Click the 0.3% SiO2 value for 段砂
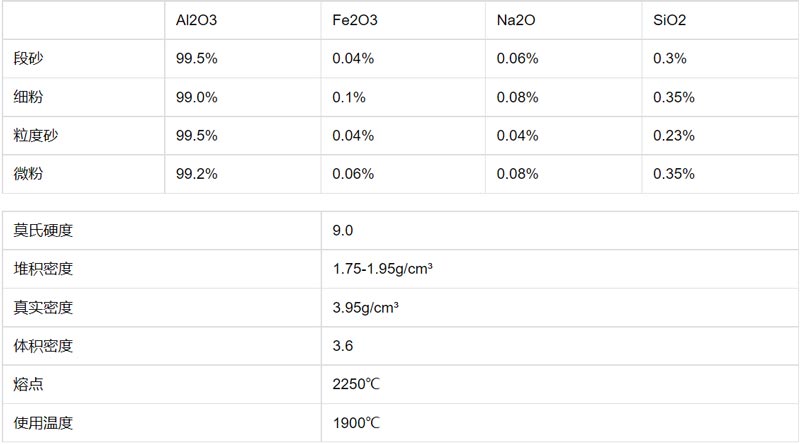Image resolution: width=800 pixels, height=444 pixels. click(669, 59)
